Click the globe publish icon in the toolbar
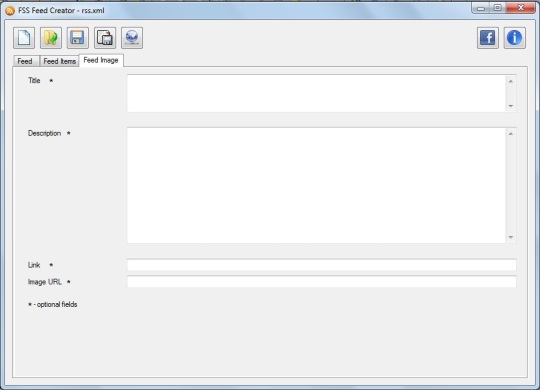The width and height of the screenshot is (540, 390). 132,38
